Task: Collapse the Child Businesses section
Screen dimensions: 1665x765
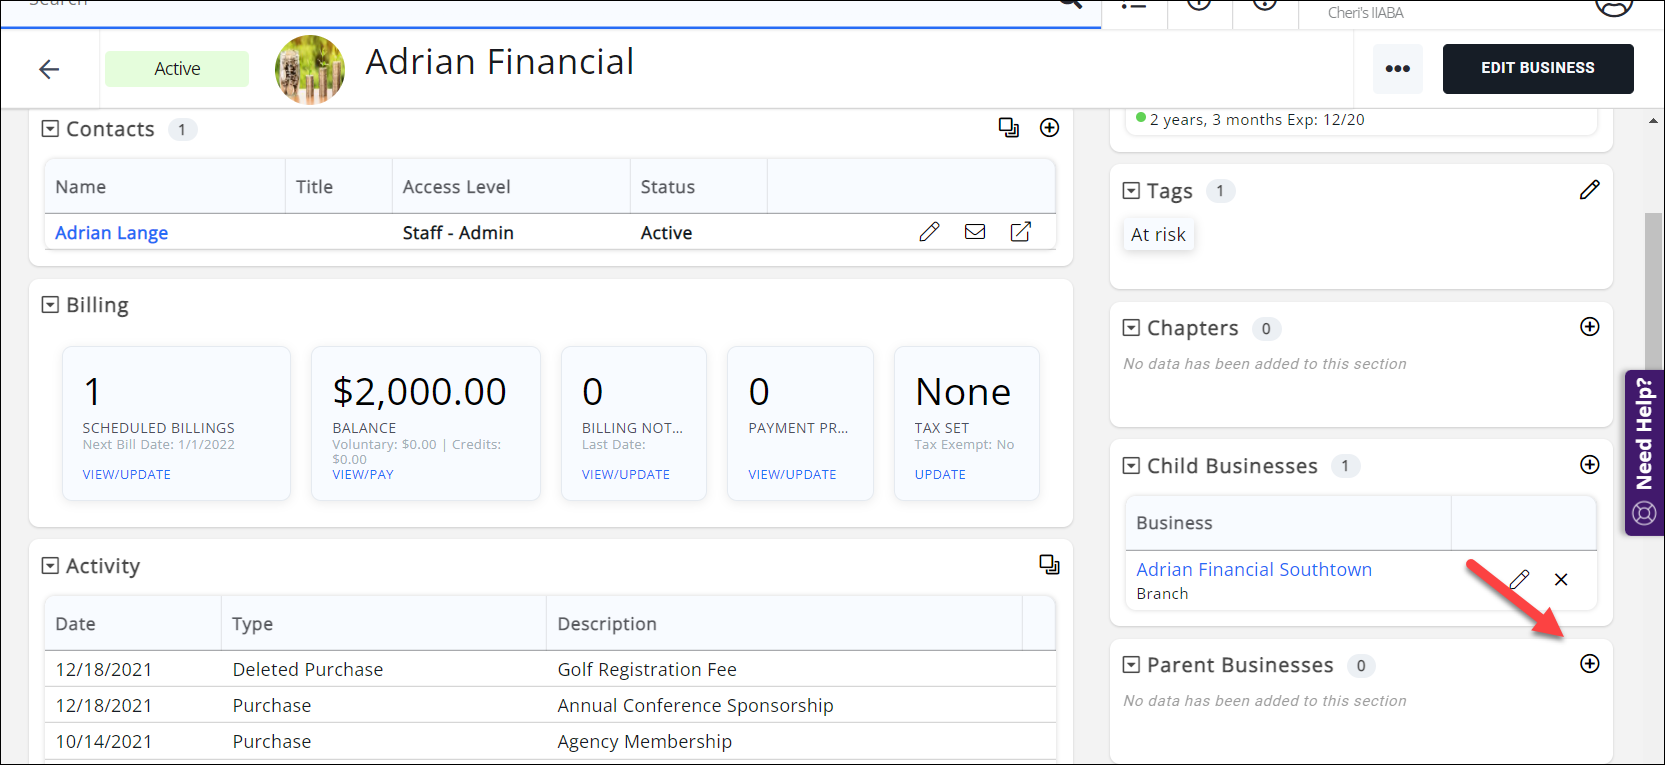Action: click(x=1131, y=466)
